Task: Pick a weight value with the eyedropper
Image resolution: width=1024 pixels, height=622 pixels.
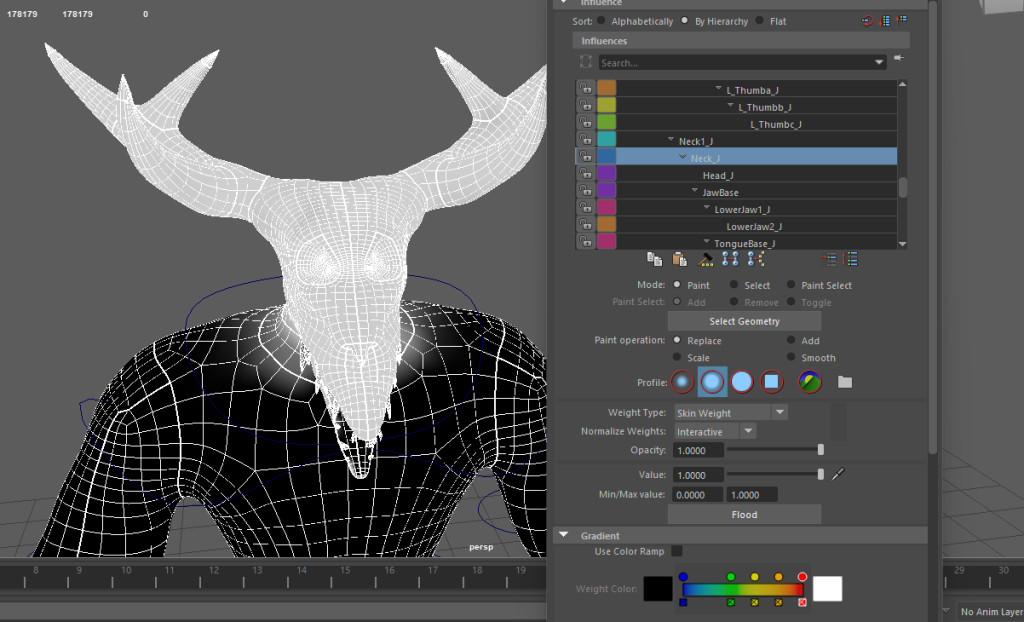Action: pyautogui.click(x=839, y=474)
